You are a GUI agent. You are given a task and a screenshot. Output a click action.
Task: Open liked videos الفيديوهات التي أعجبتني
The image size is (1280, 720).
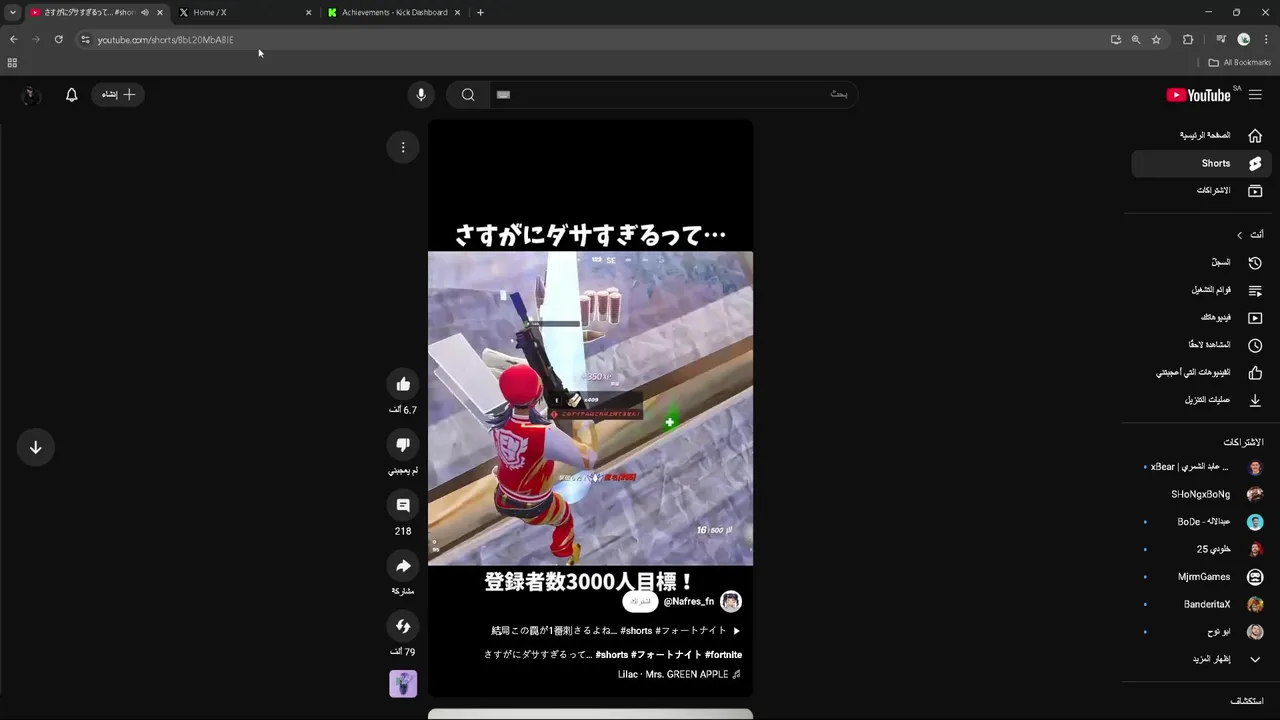click(x=1201, y=372)
